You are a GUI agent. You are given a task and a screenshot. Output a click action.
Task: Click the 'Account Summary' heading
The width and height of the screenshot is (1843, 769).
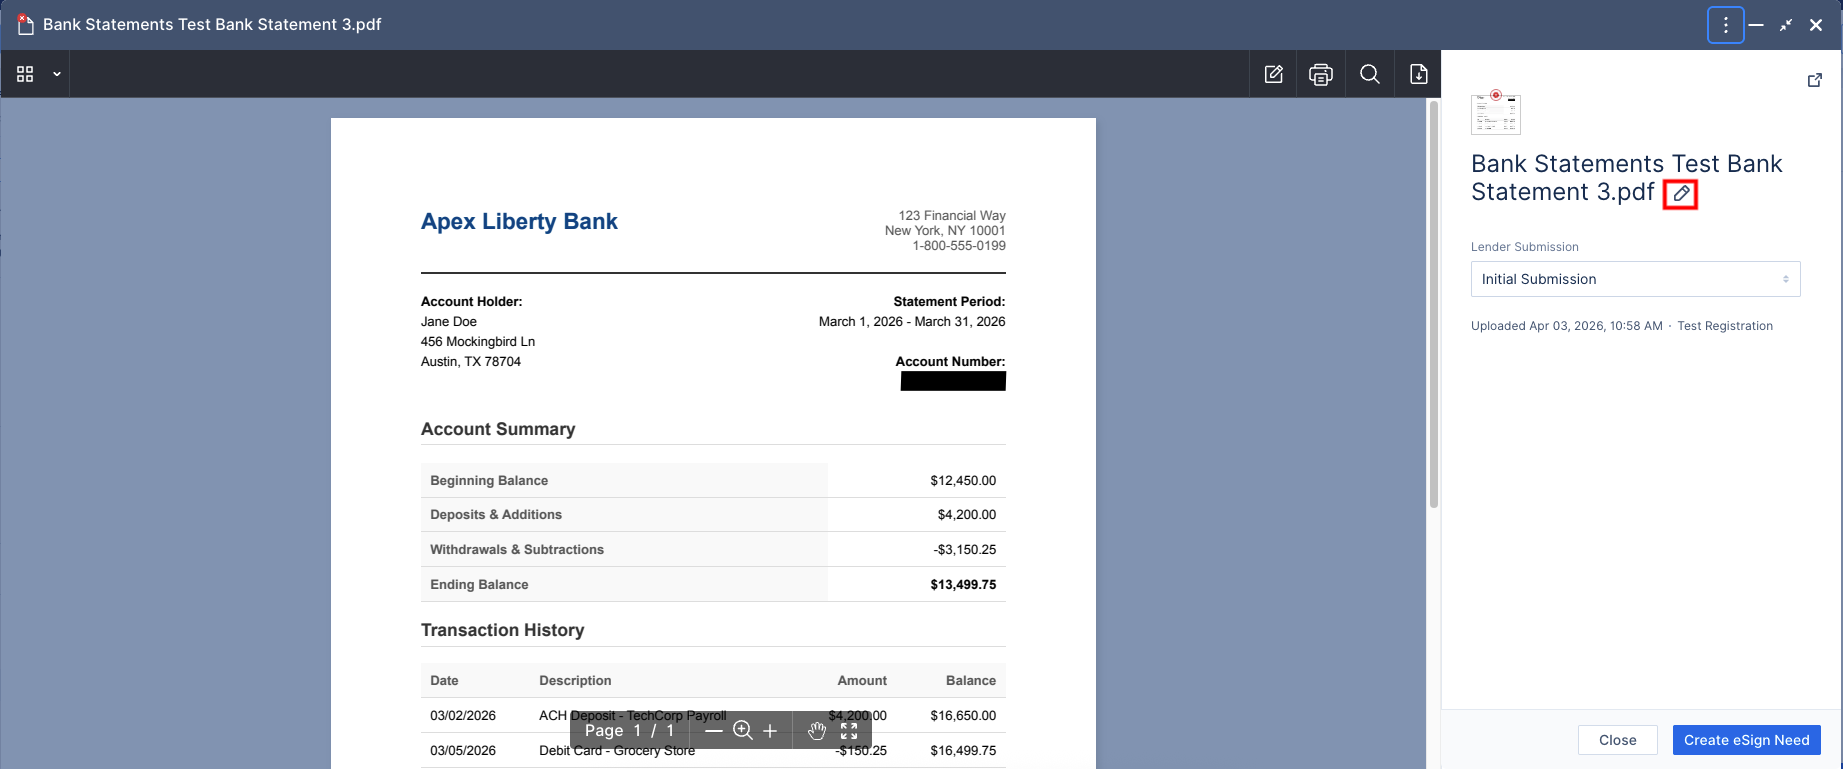498,429
